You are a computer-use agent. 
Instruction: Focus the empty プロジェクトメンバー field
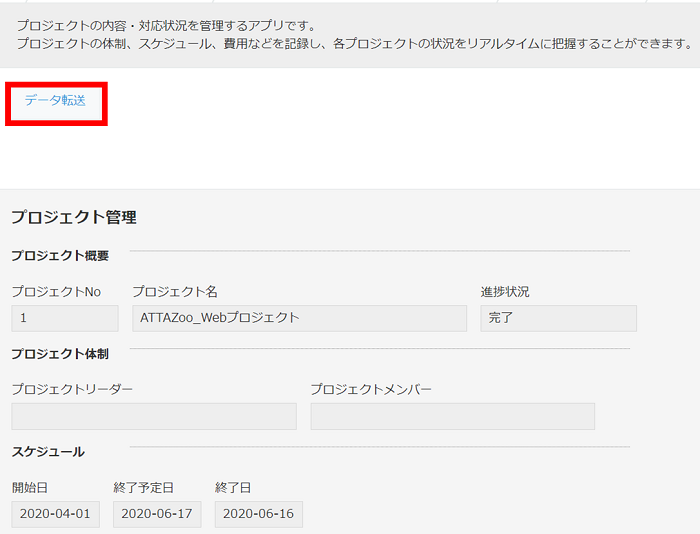tap(452, 416)
